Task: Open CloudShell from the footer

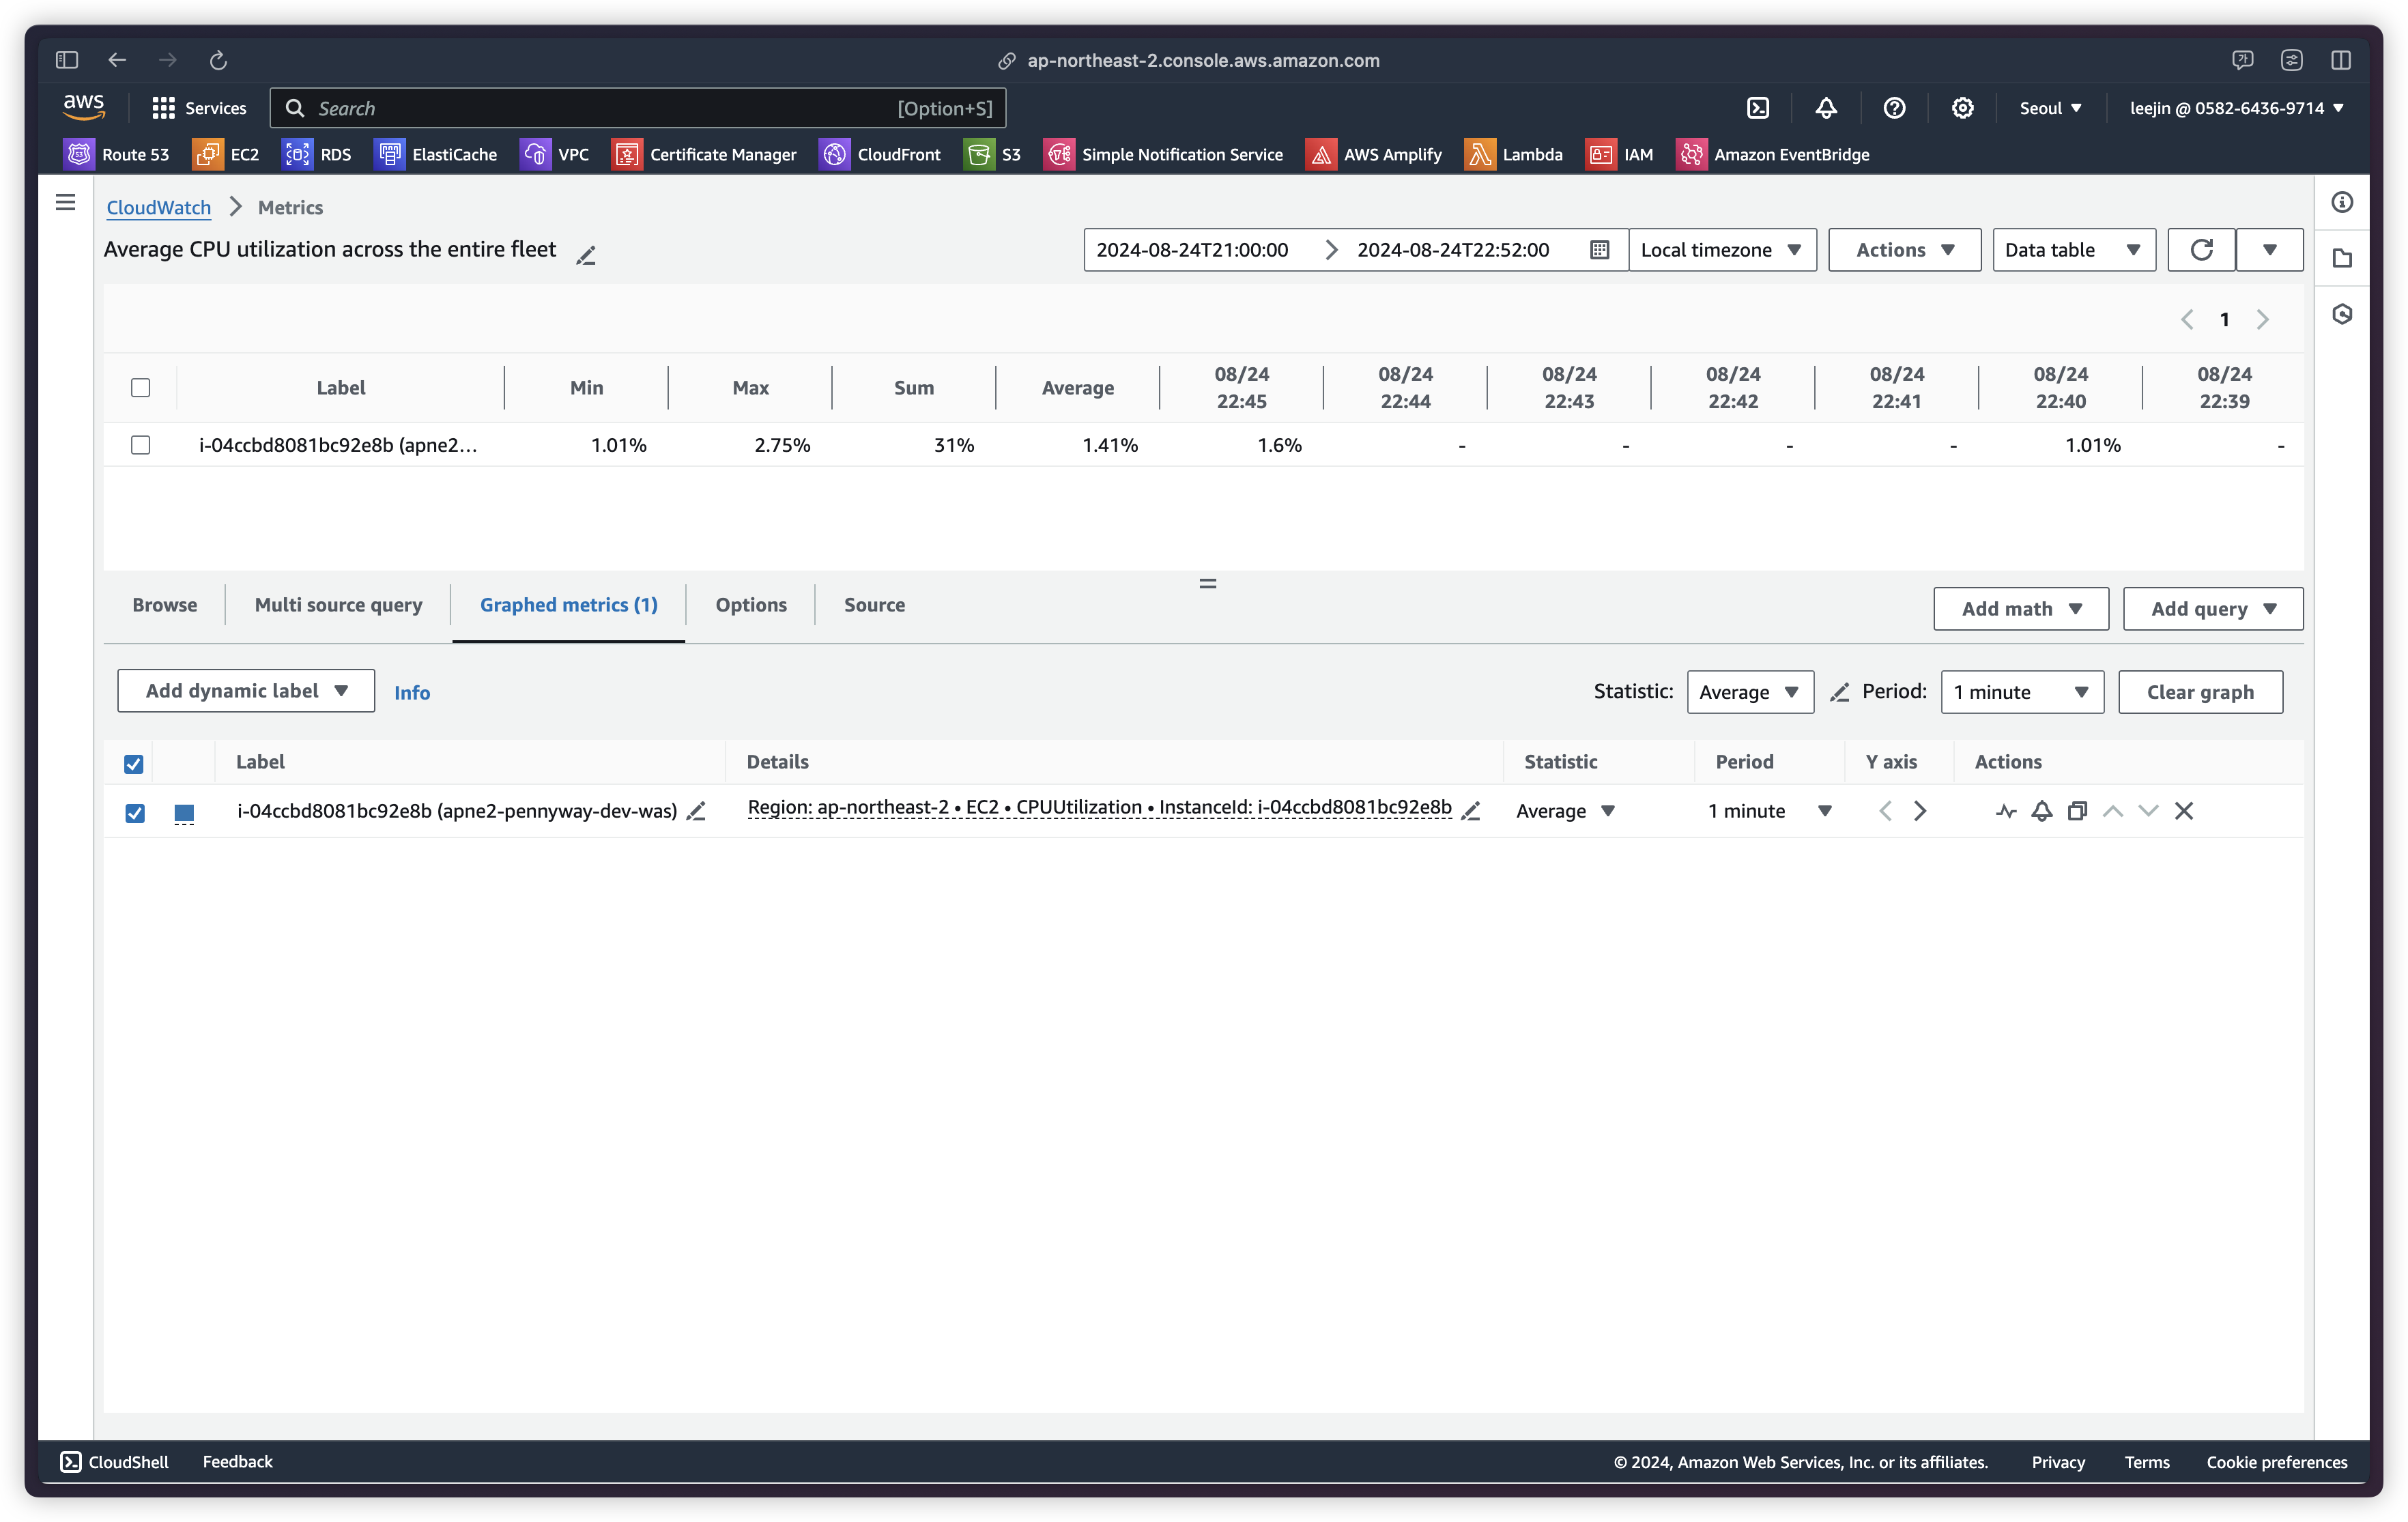Action: 115,1462
